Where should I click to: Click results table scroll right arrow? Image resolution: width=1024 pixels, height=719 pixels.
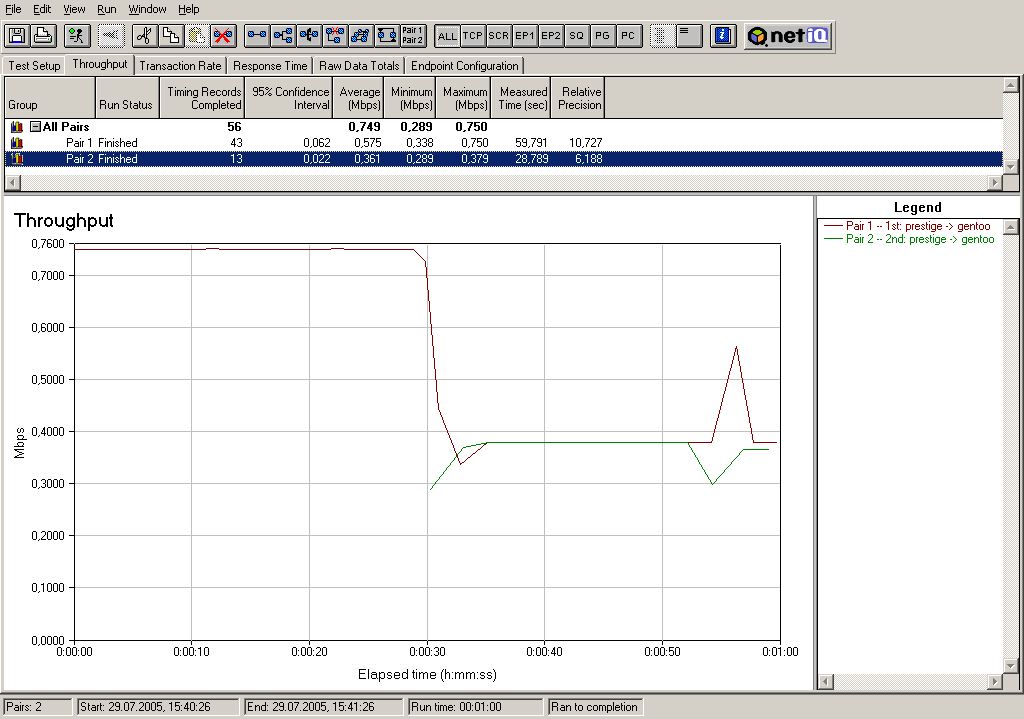click(x=995, y=182)
